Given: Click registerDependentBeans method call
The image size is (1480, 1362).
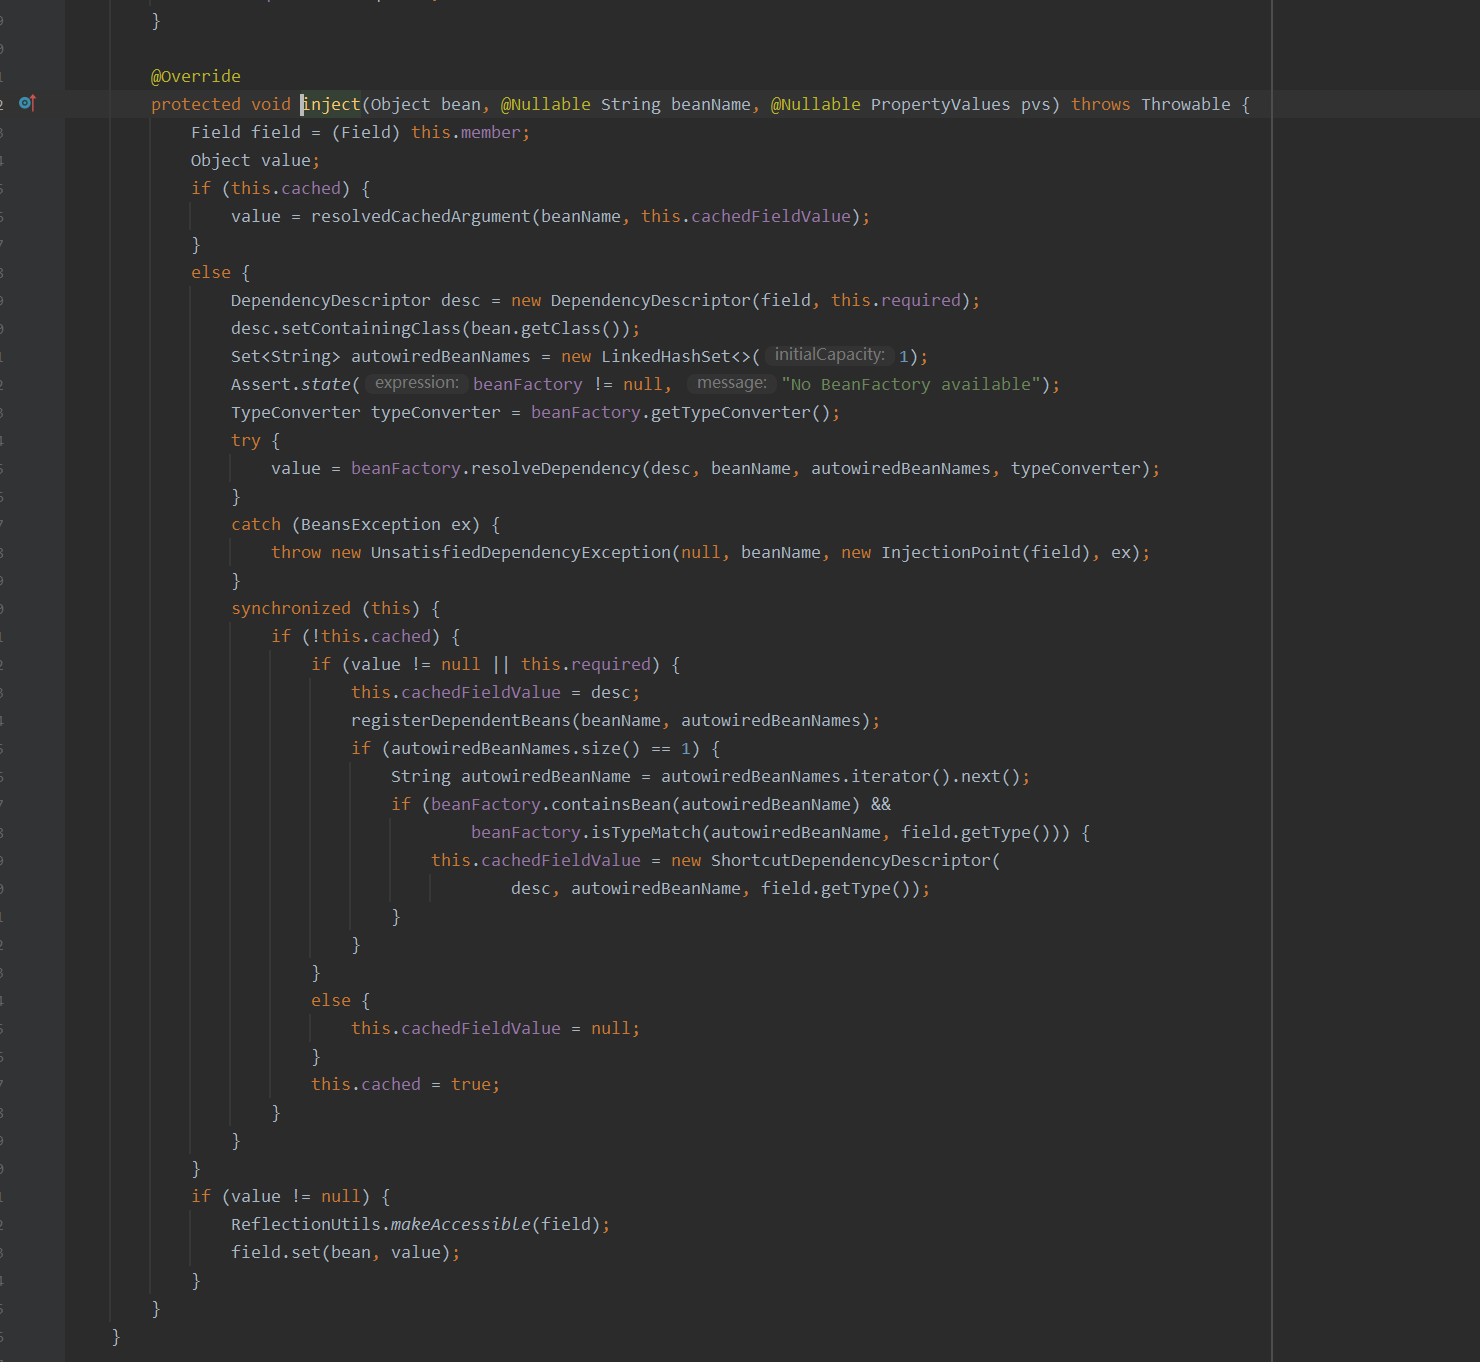Looking at the screenshot, I should (x=461, y=720).
